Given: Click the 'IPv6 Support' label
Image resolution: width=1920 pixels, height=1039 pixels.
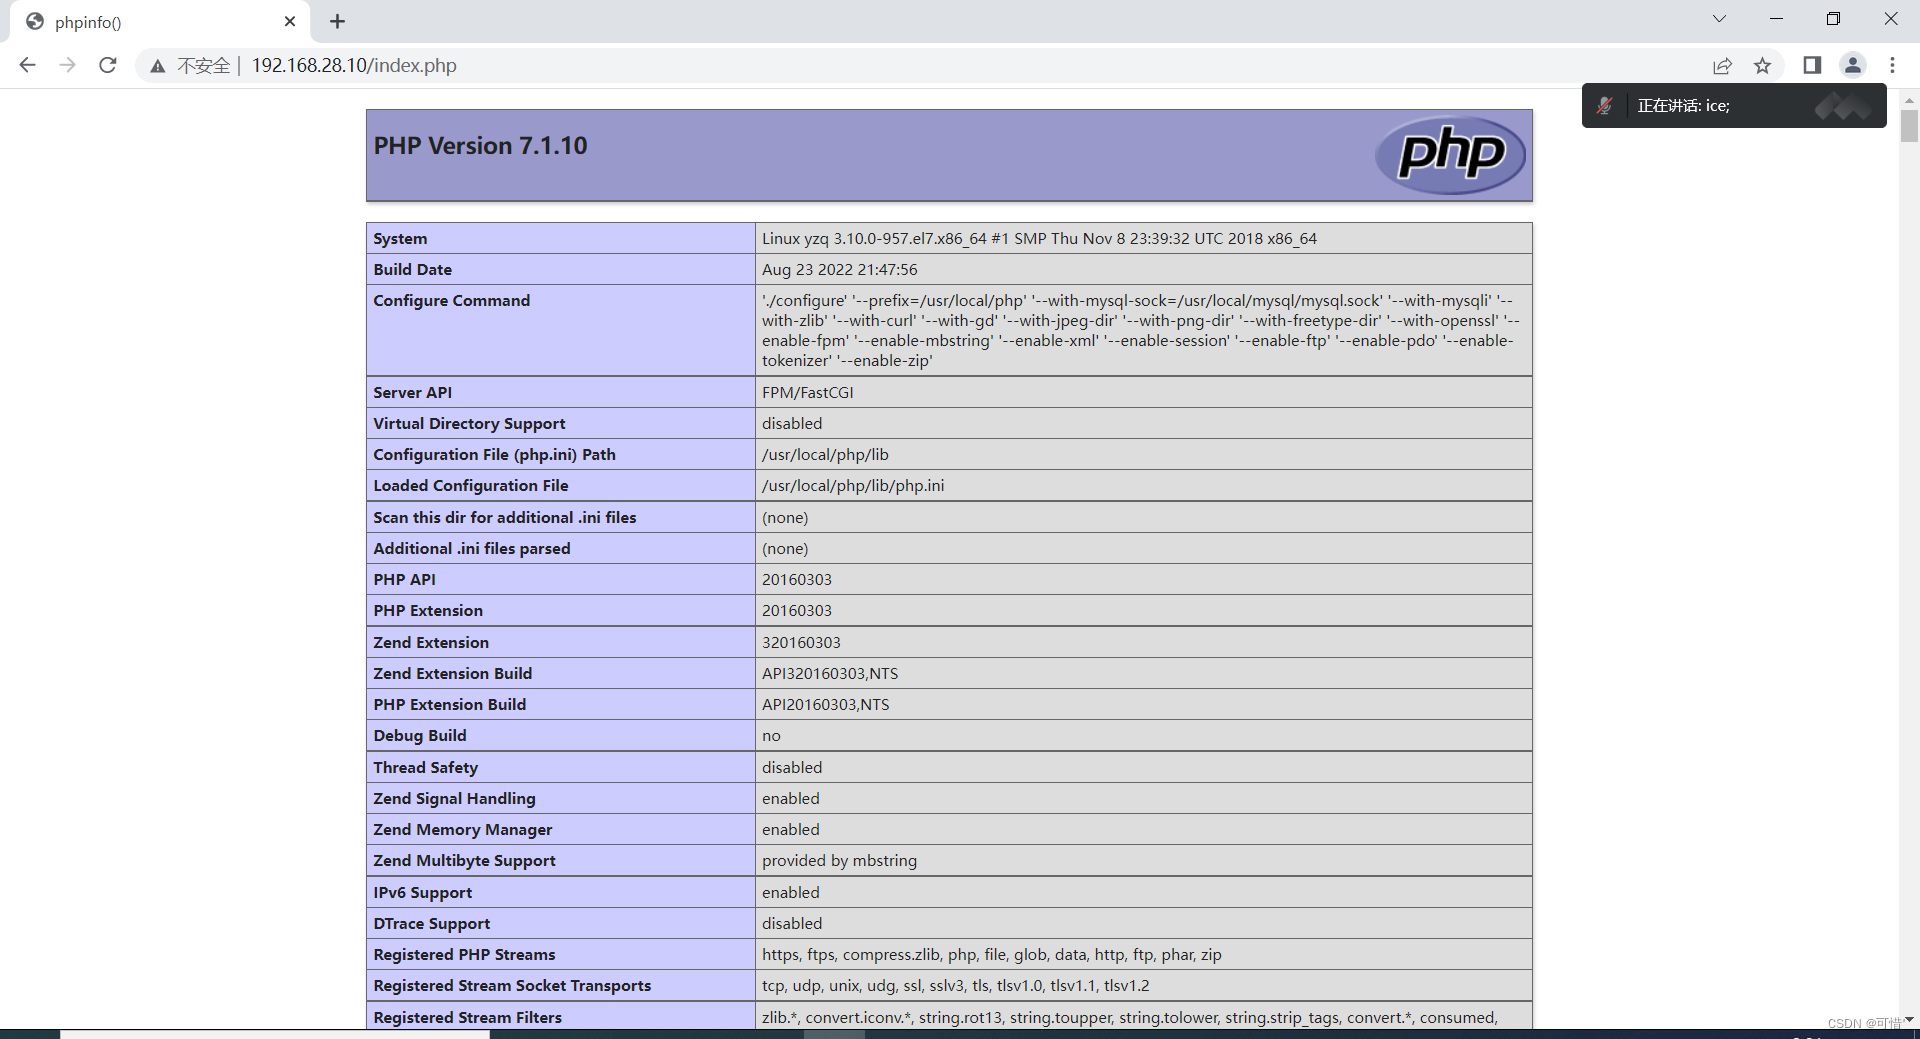Looking at the screenshot, I should pyautogui.click(x=422, y=893).
